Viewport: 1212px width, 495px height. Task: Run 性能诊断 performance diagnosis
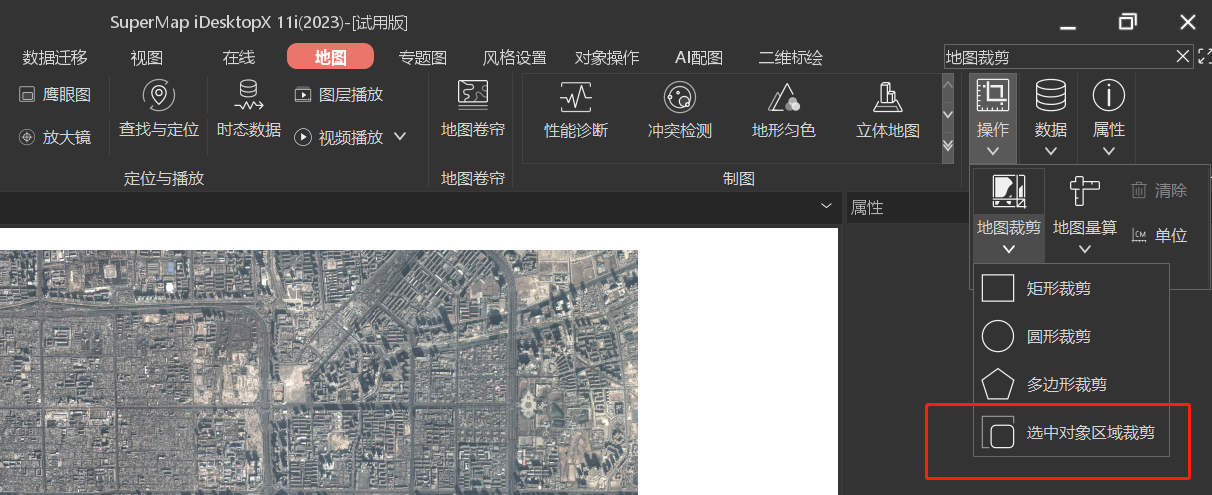pos(576,110)
